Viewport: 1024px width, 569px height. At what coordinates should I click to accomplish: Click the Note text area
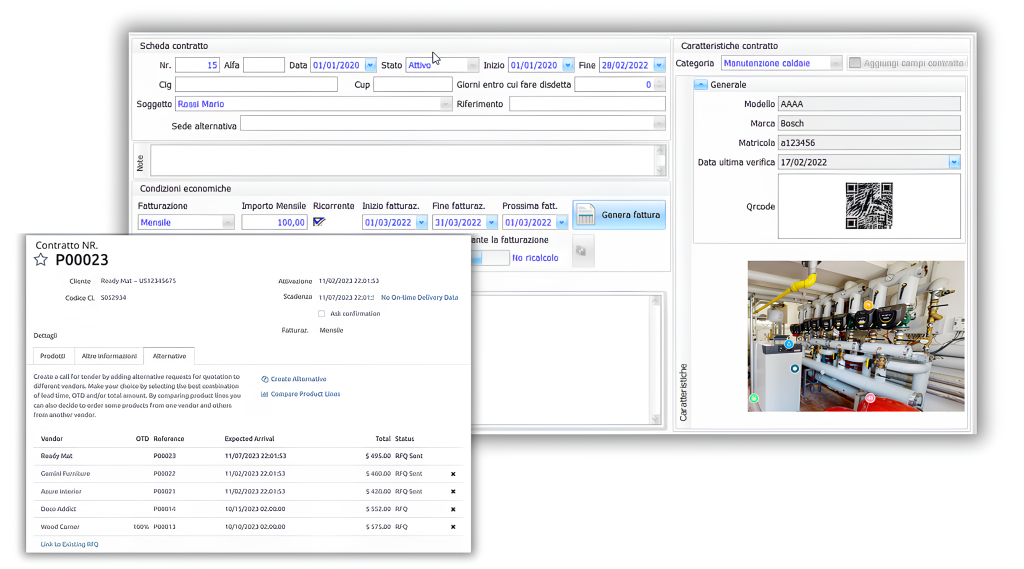[x=403, y=160]
